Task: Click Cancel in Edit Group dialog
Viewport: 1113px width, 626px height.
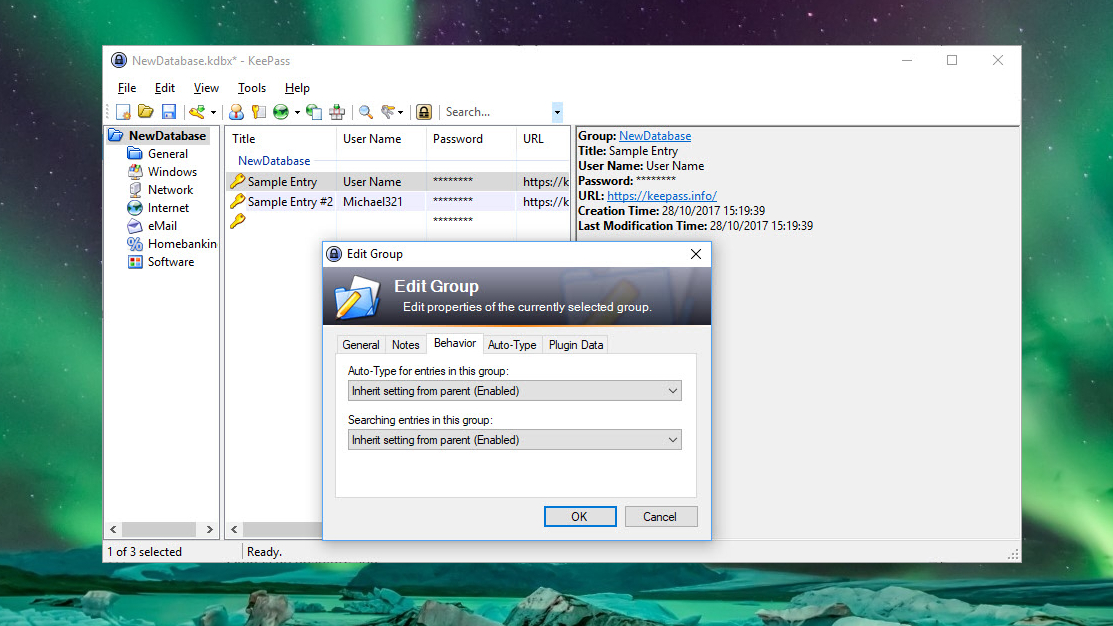Action: coord(661,517)
